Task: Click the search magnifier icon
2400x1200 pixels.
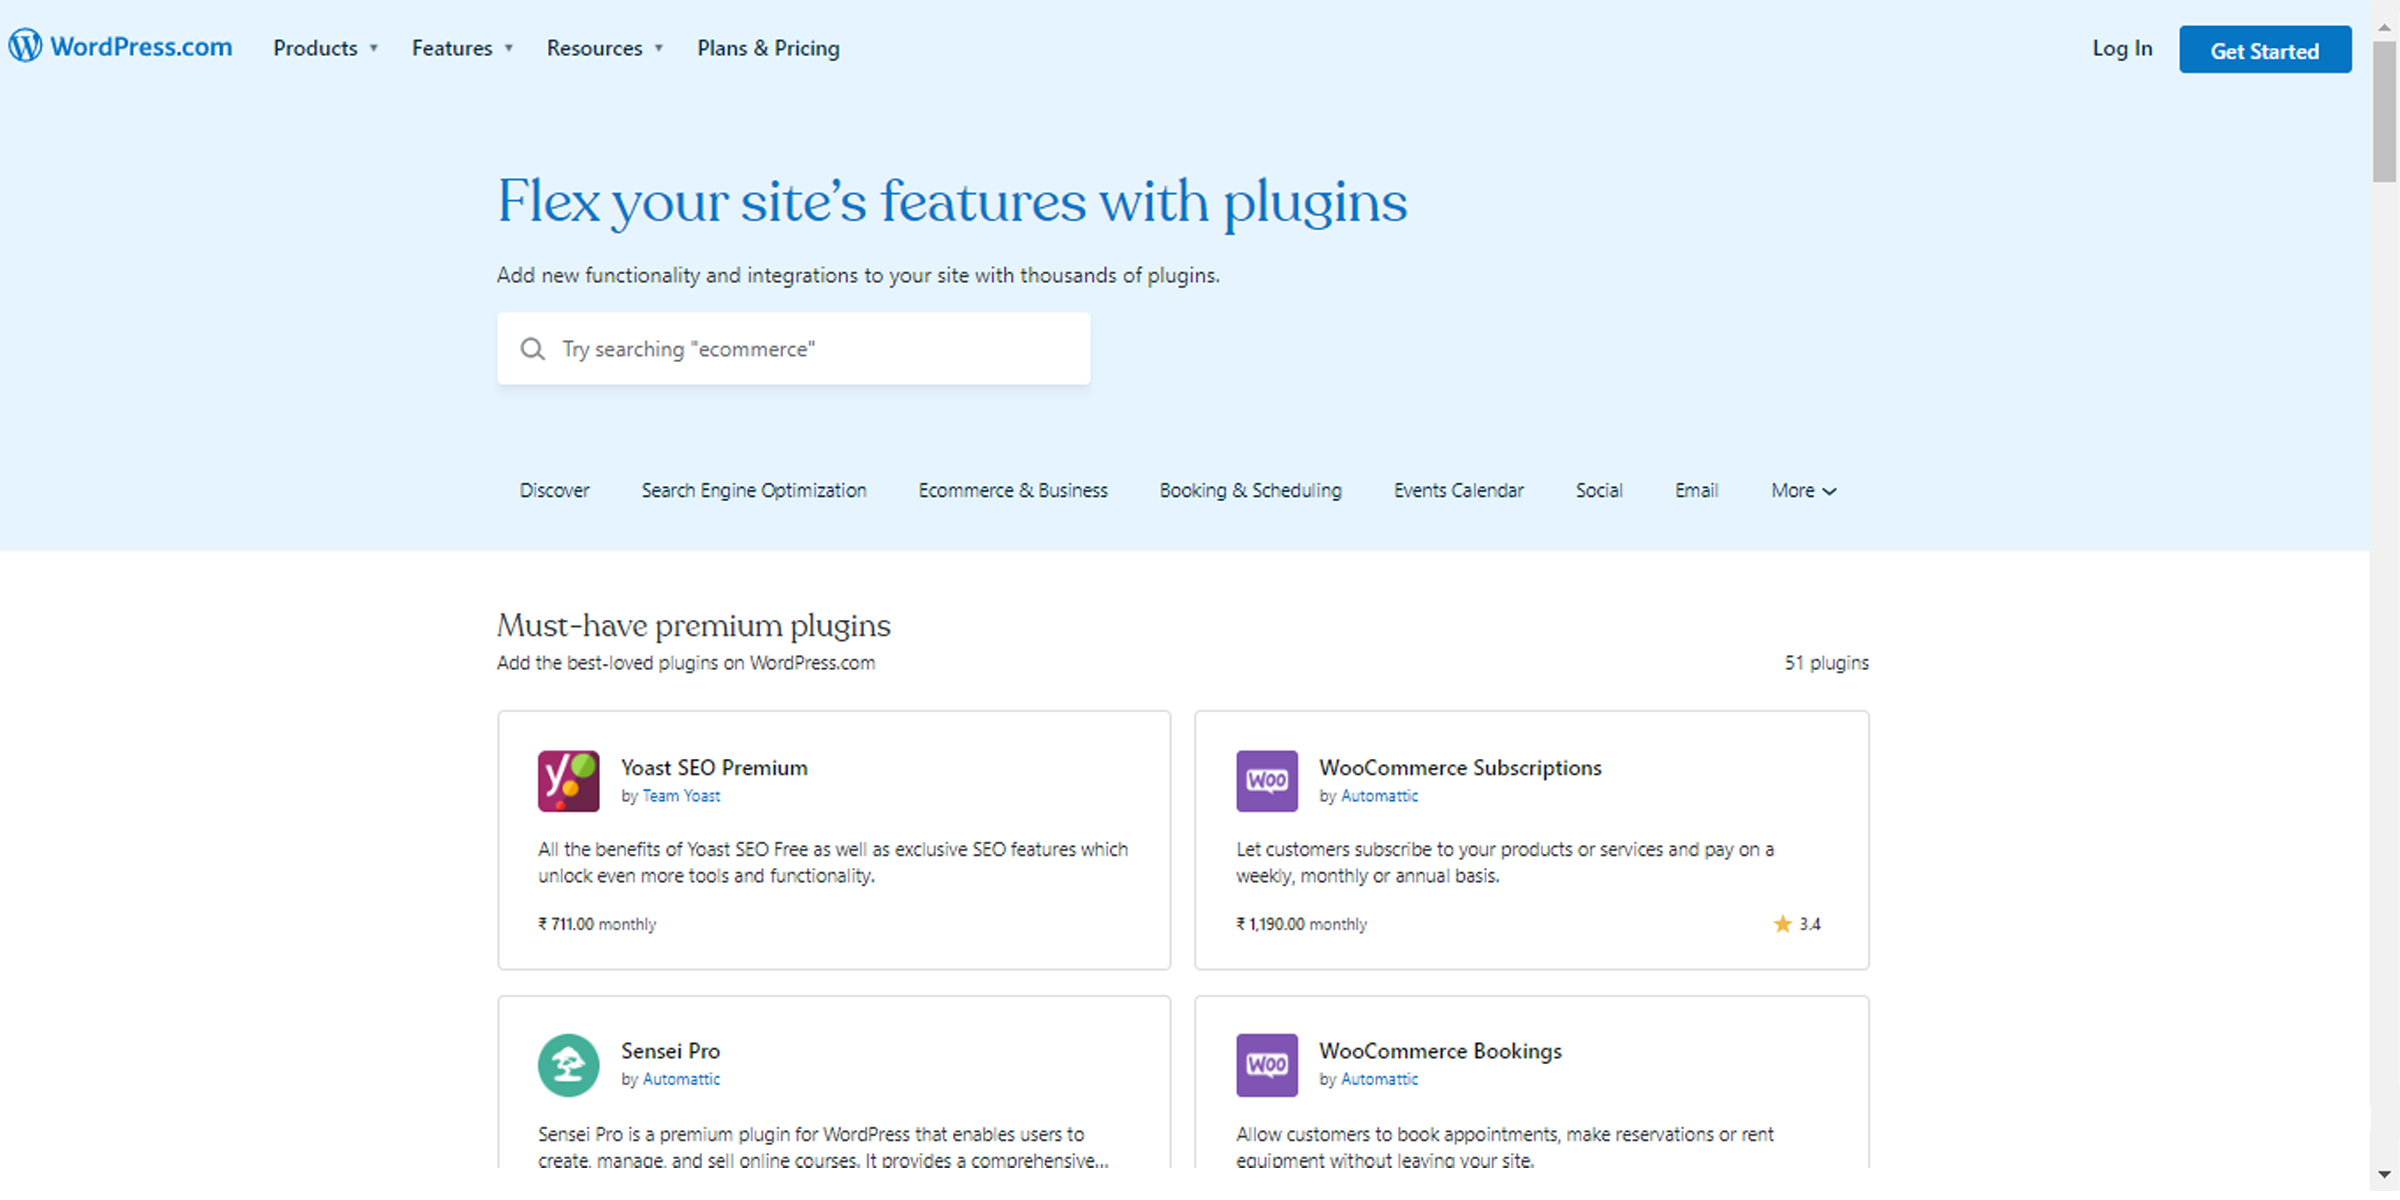Action: pos(534,347)
